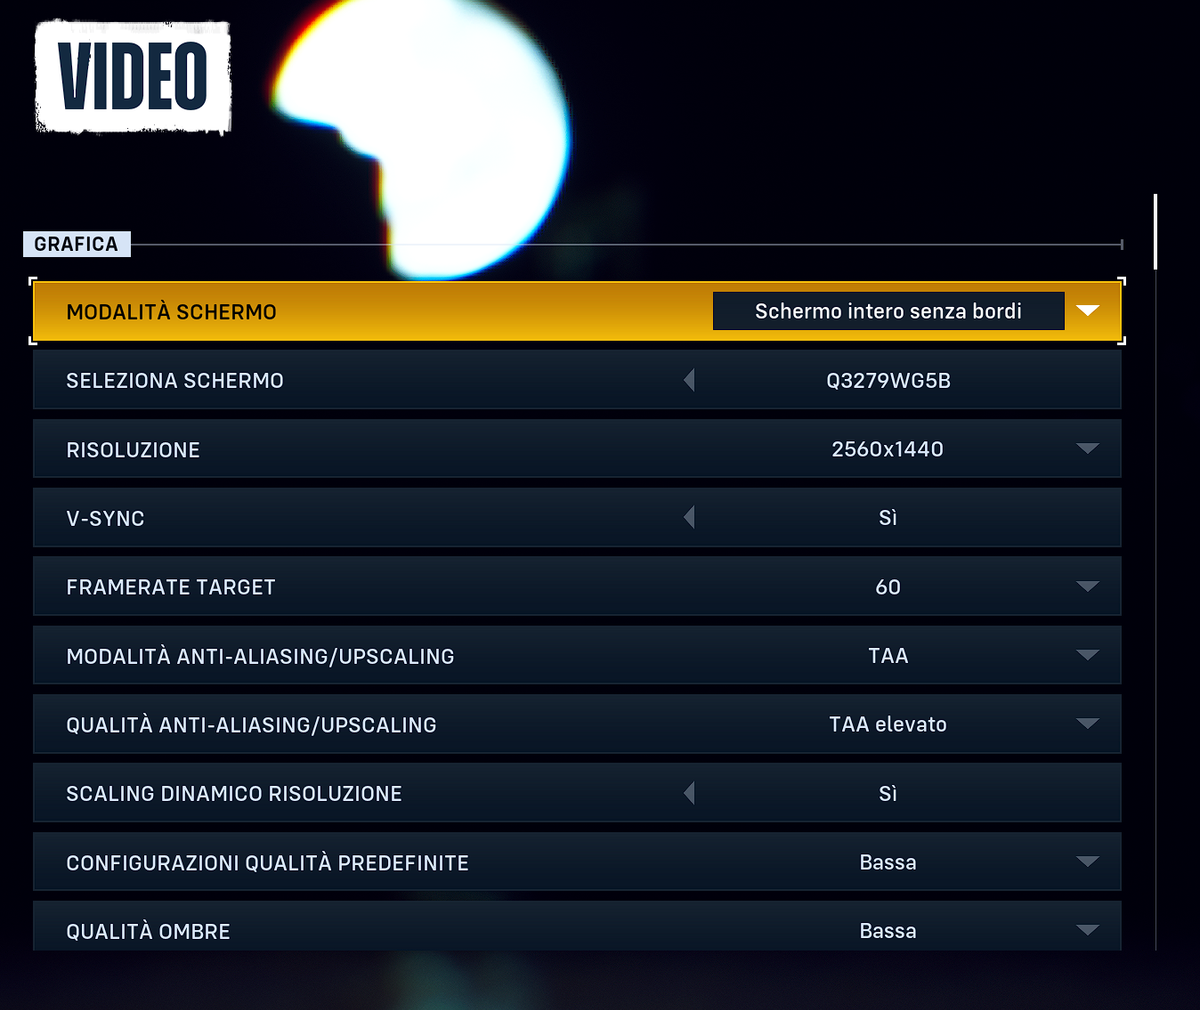1200x1010 pixels.
Task: Select the Qualità Anti-Aliasing/Upscaling label
Action: [x=251, y=725]
